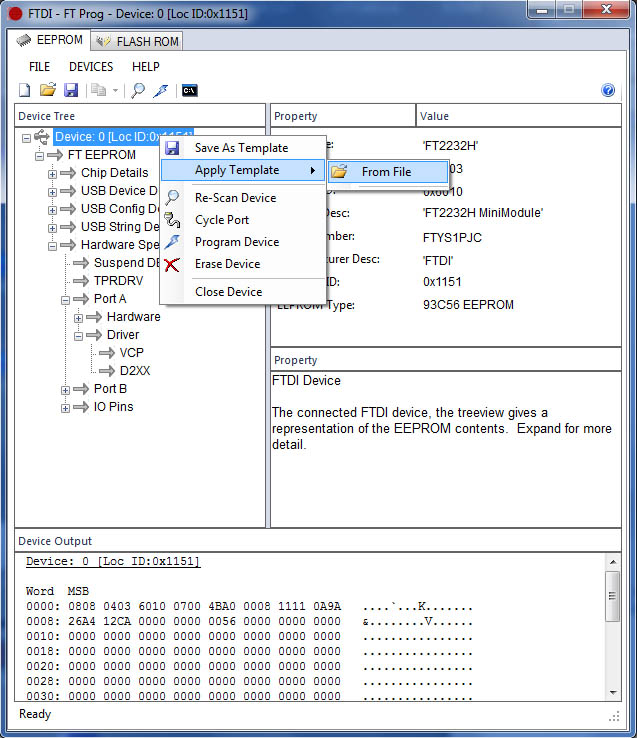Switch to the FLASH ROM tab

(x=137, y=41)
